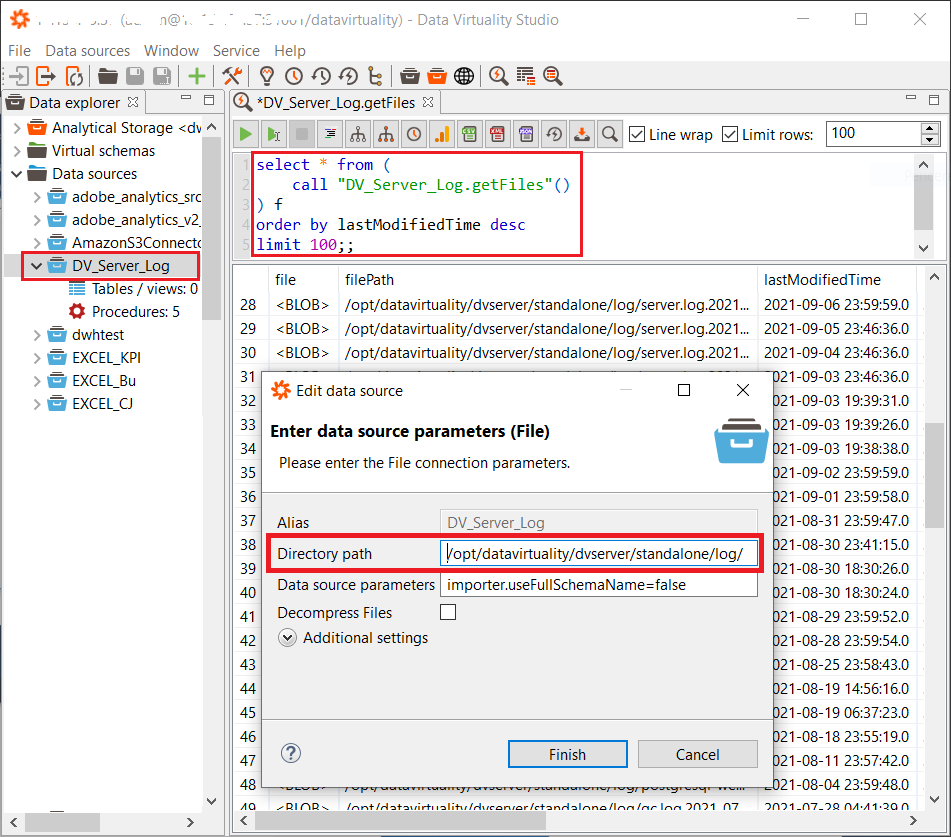Click the magnifier with table icon in main toolbar
The height and width of the screenshot is (837, 951).
pyautogui.click(x=553, y=76)
